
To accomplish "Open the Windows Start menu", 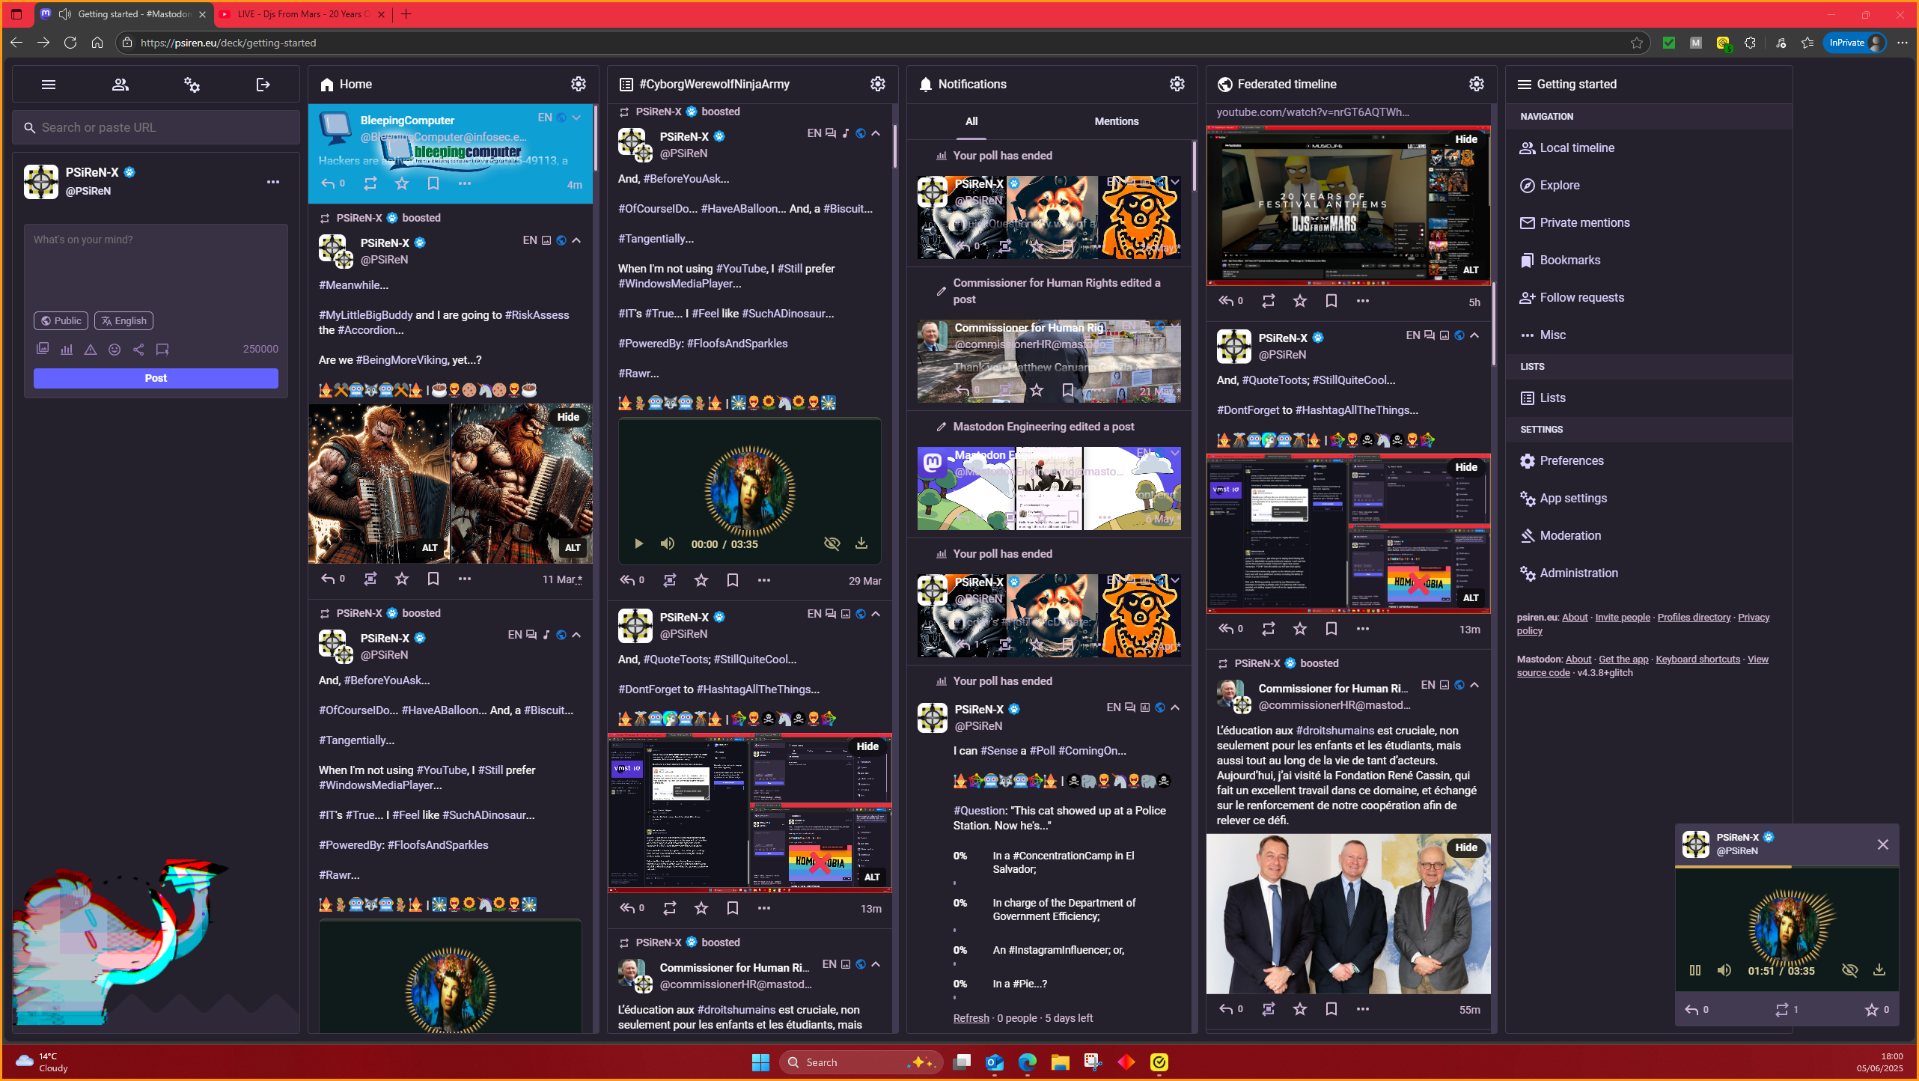I will click(760, 1062).
